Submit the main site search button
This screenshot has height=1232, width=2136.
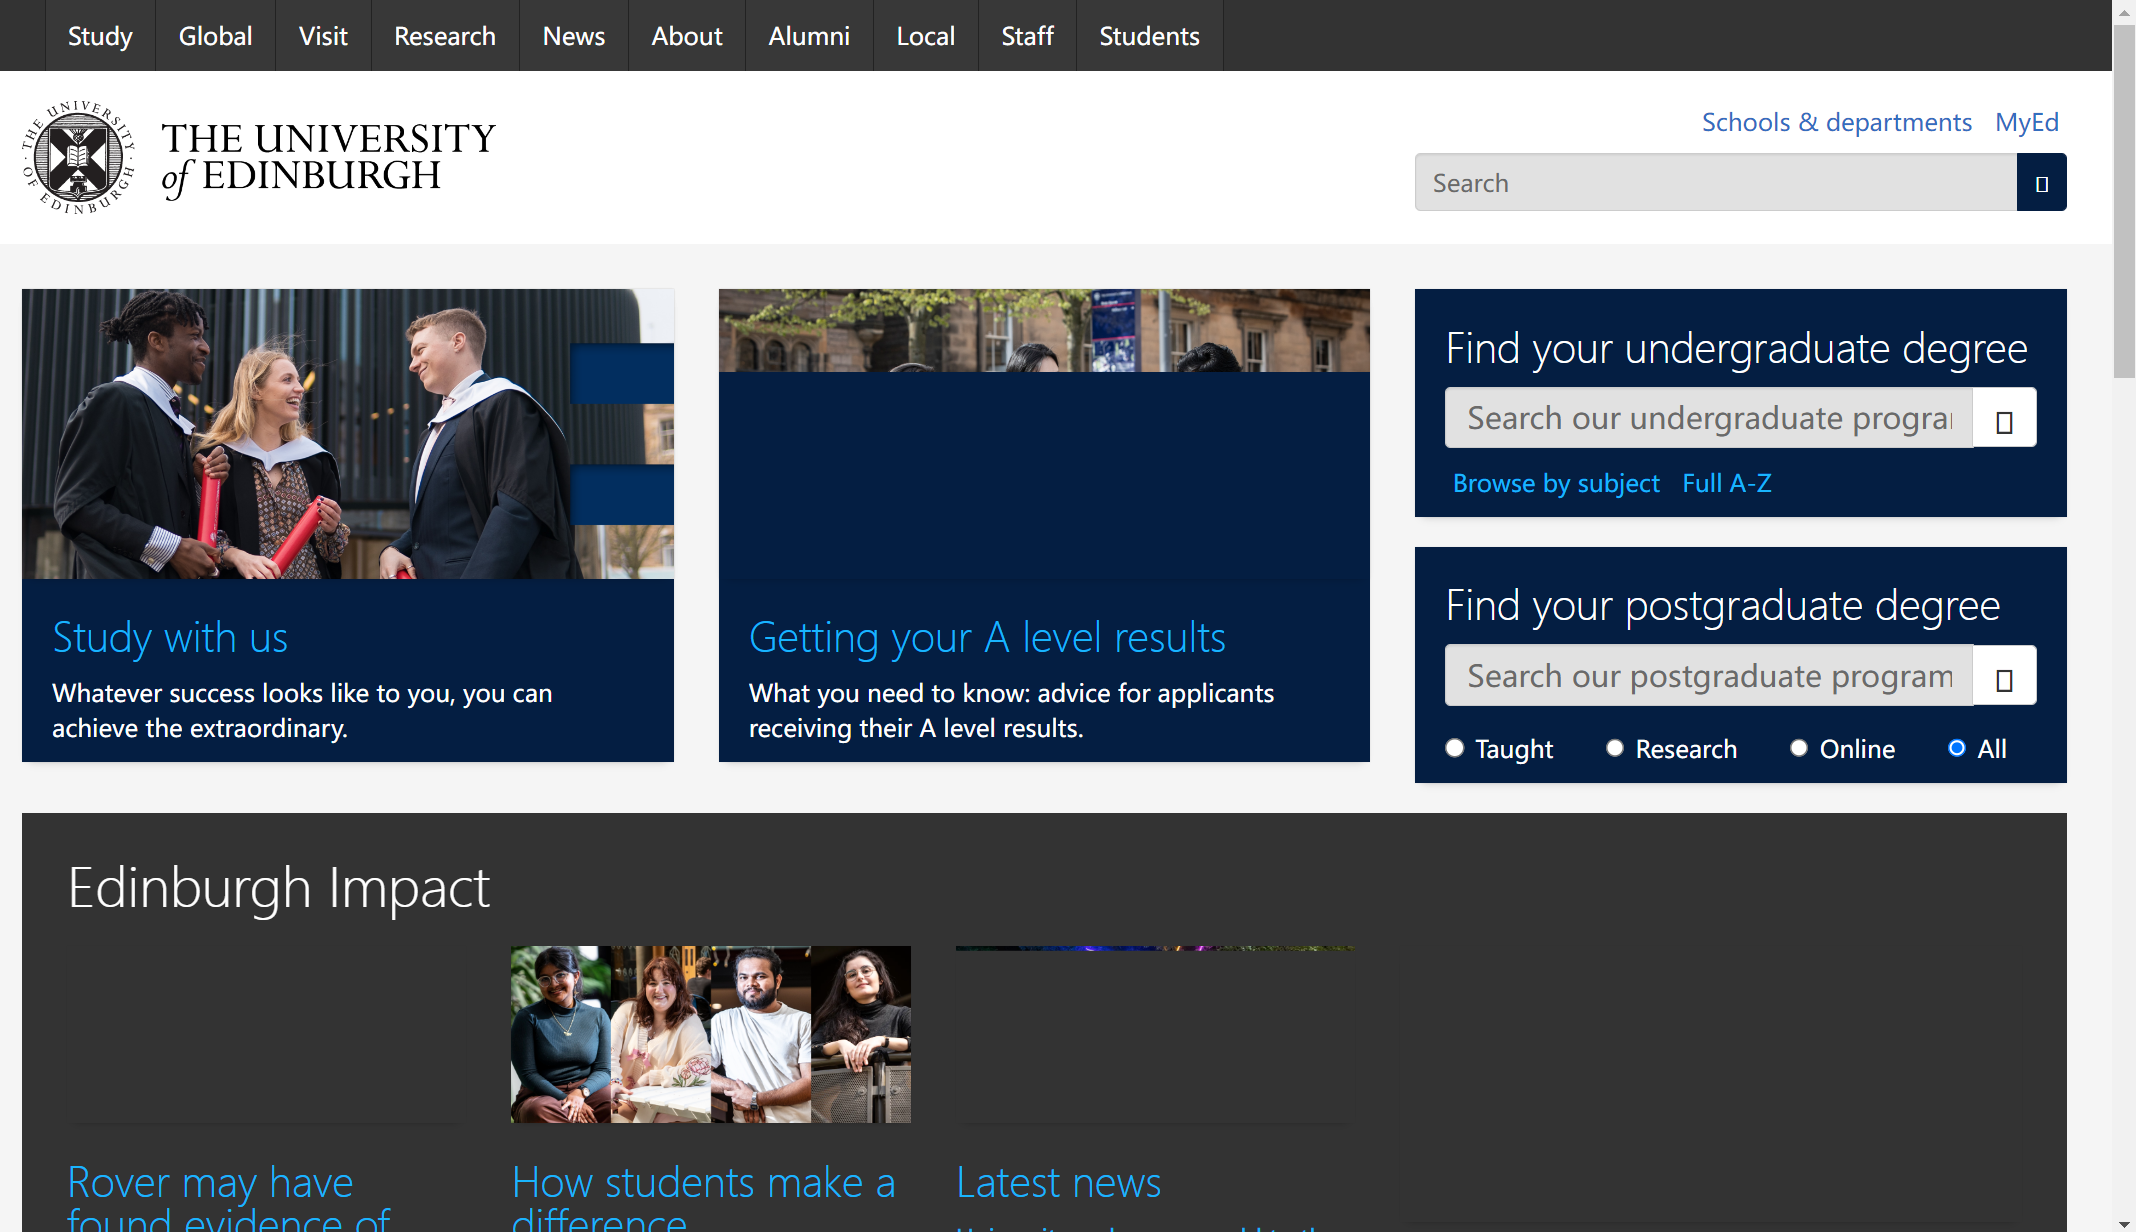pos(2042,182)
